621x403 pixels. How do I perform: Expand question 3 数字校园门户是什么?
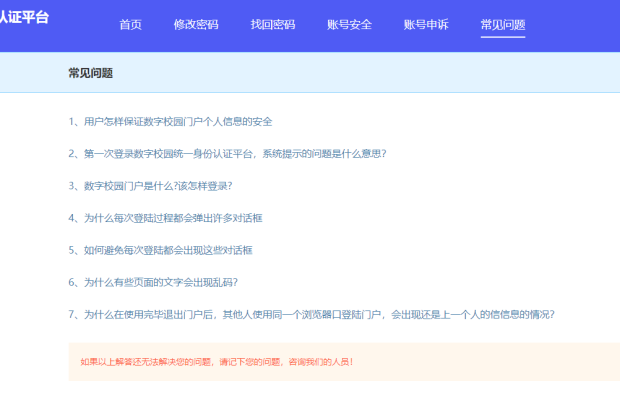(150, 185)
